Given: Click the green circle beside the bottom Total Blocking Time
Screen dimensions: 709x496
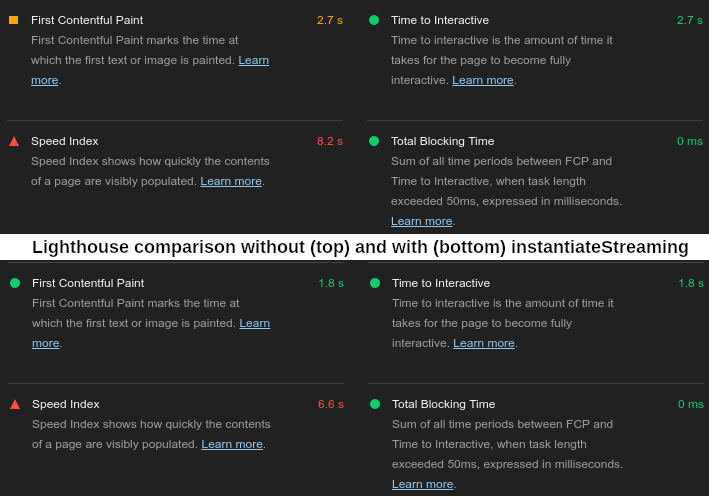Looking at the screenshot, I should [x=375, y=404].
